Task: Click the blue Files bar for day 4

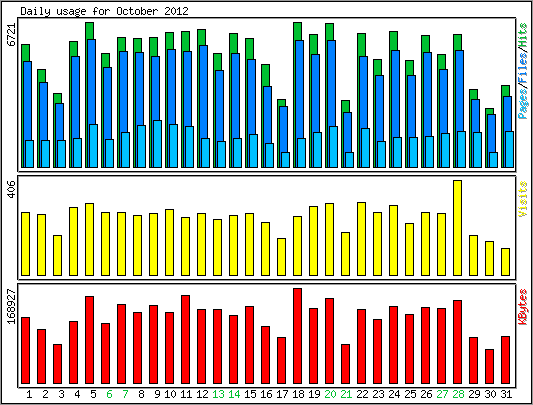Action: point(75,97)
